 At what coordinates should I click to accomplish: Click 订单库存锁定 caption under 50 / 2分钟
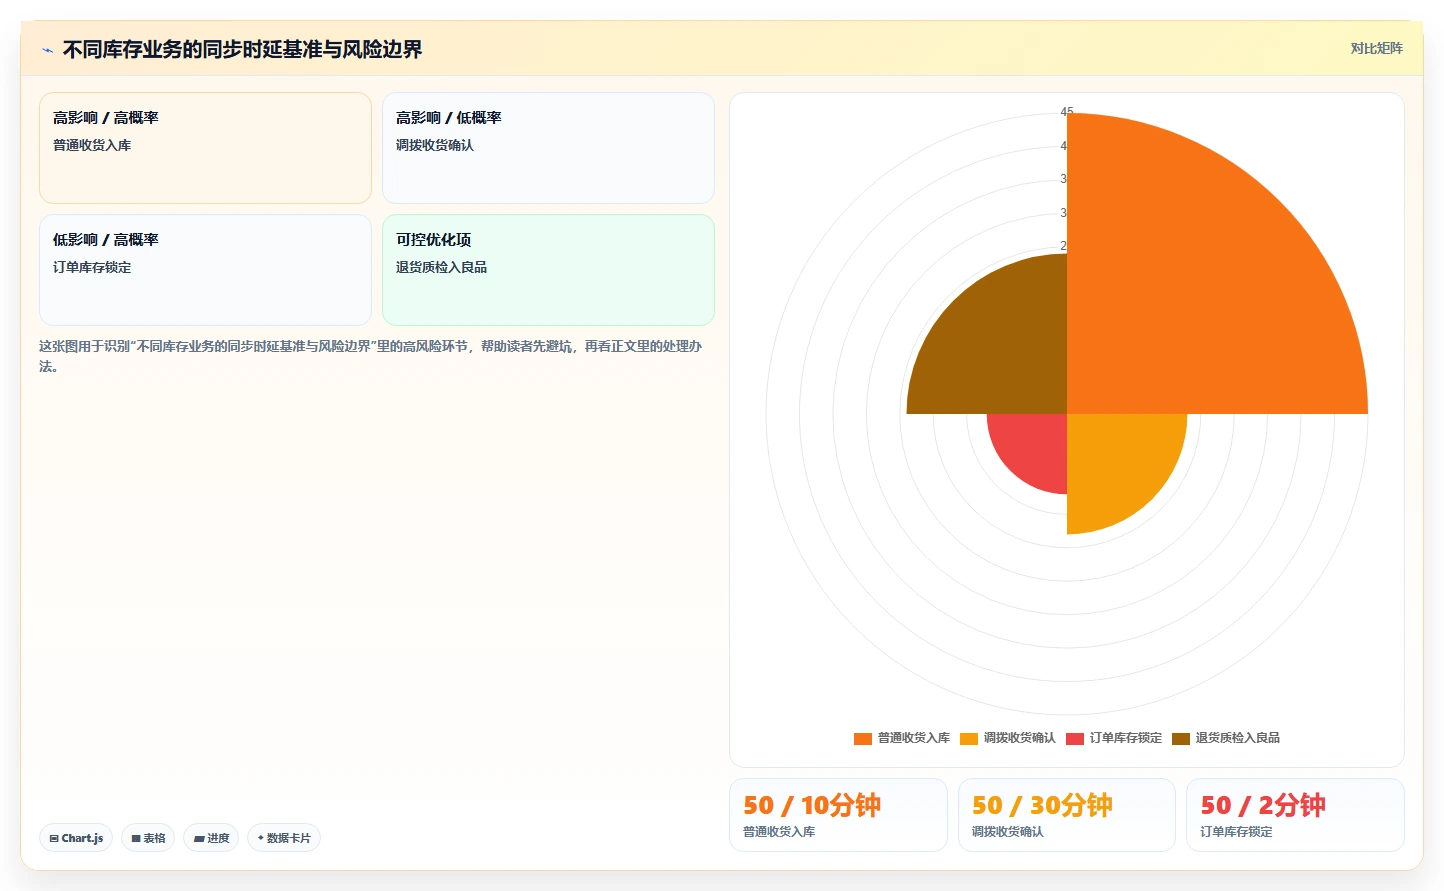[x=1237, y=832]
